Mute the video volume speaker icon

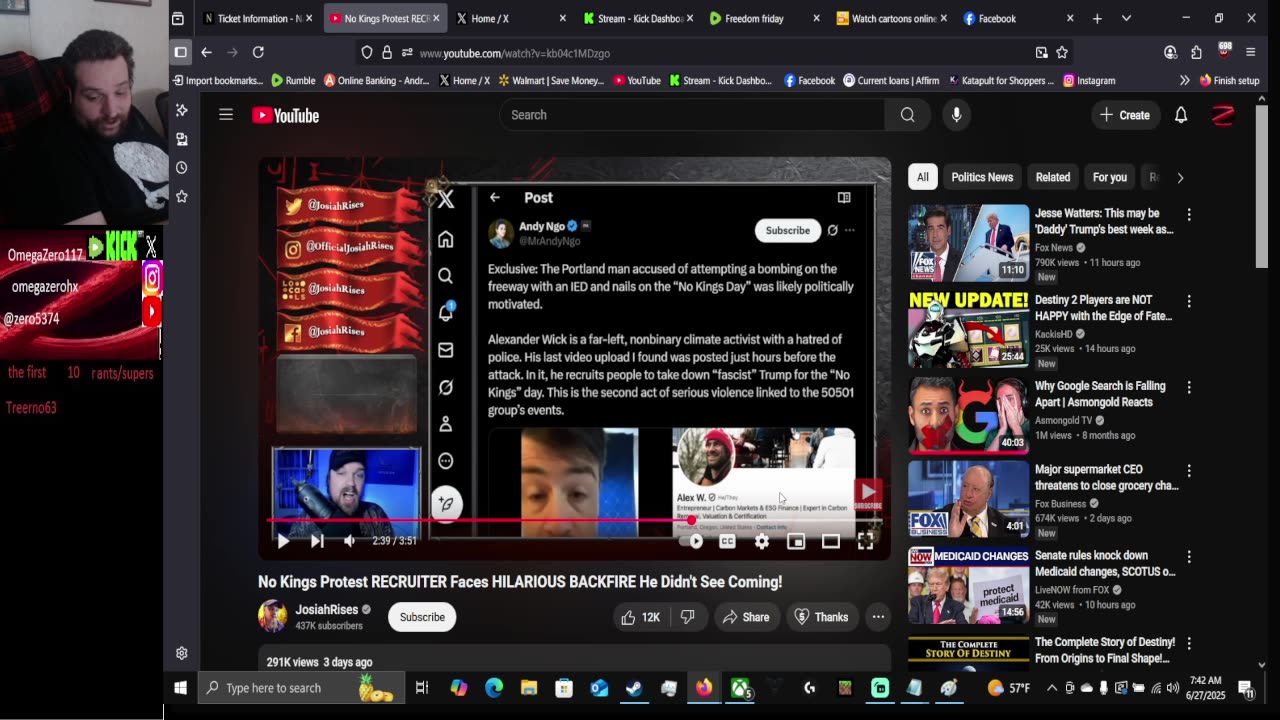tap(349, 541)
